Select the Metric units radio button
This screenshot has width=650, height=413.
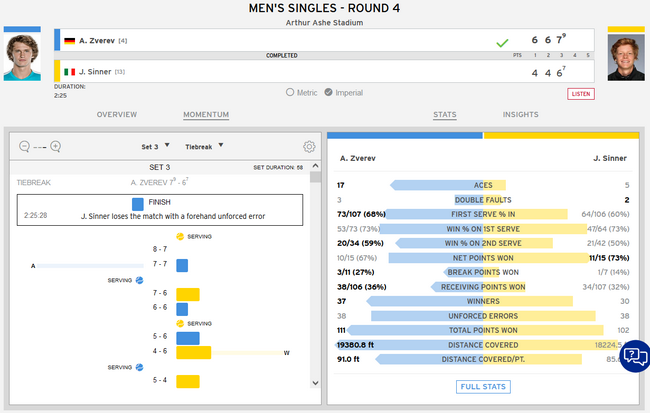coord(288,93)
